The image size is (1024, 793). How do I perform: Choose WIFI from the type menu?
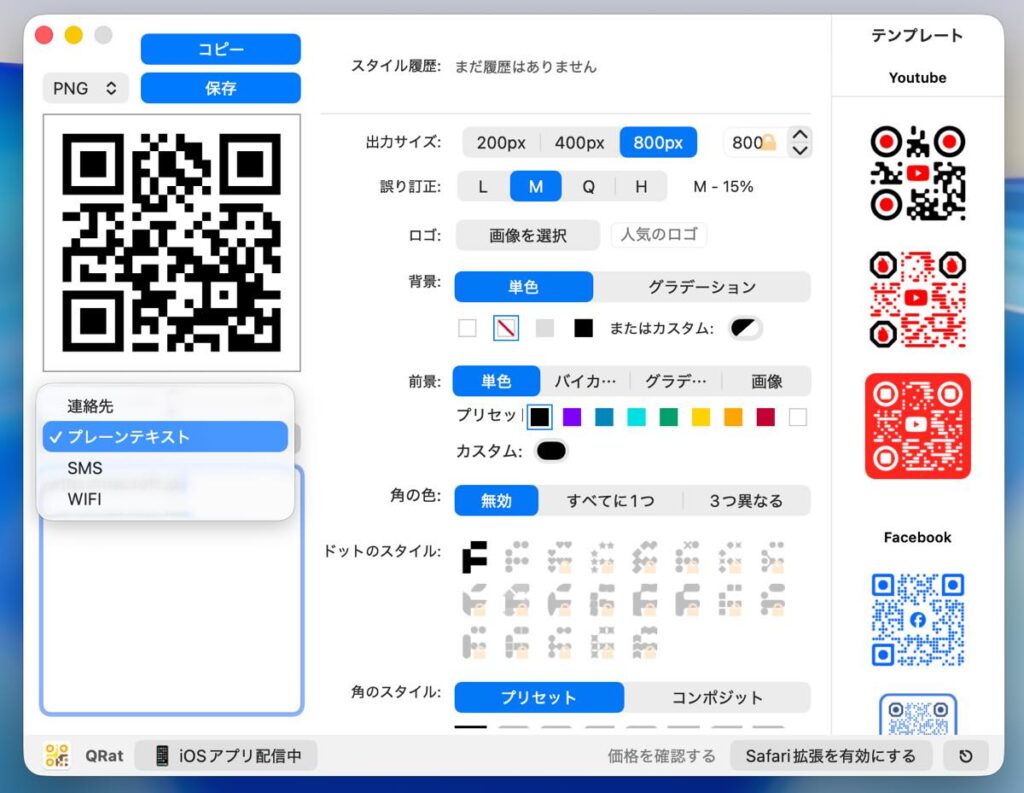(x=85, y=499)
